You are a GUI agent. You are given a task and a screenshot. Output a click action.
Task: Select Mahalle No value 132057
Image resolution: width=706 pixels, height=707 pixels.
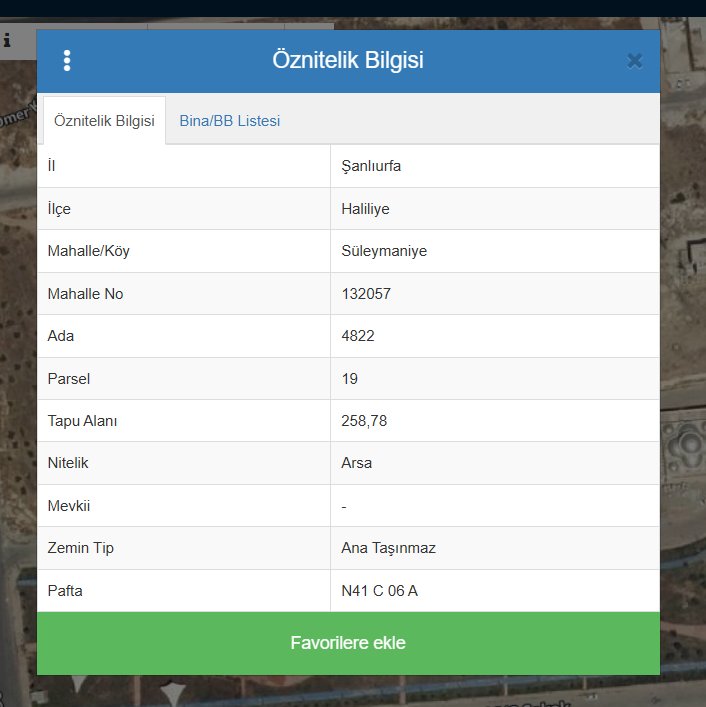pos(366,294)
